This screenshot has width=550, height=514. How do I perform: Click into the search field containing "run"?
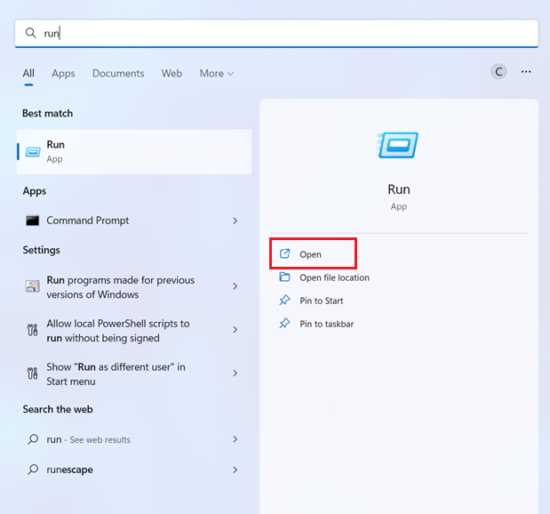276,33
